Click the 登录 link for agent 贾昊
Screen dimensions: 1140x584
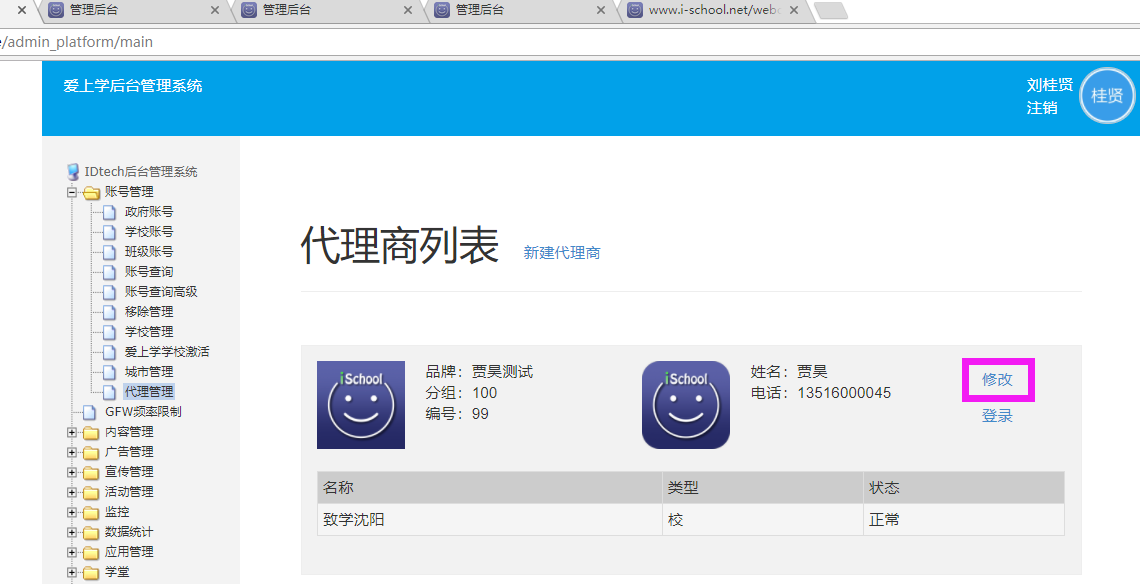997,416
